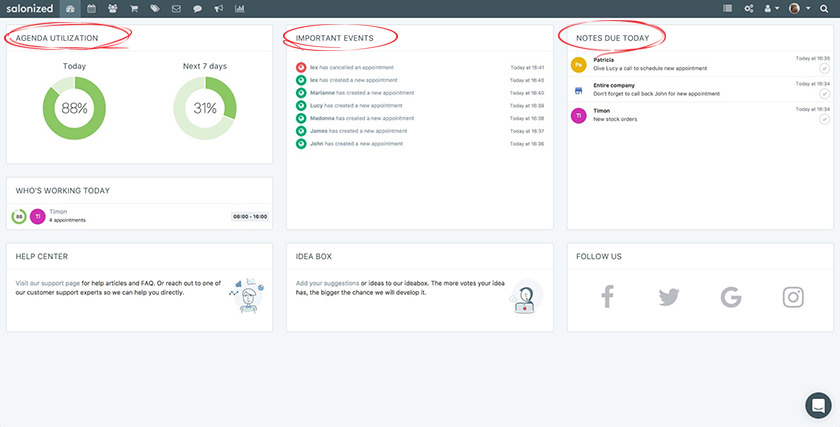
Task: Open the list view icon in navbar
Action: tap(728, 9)
